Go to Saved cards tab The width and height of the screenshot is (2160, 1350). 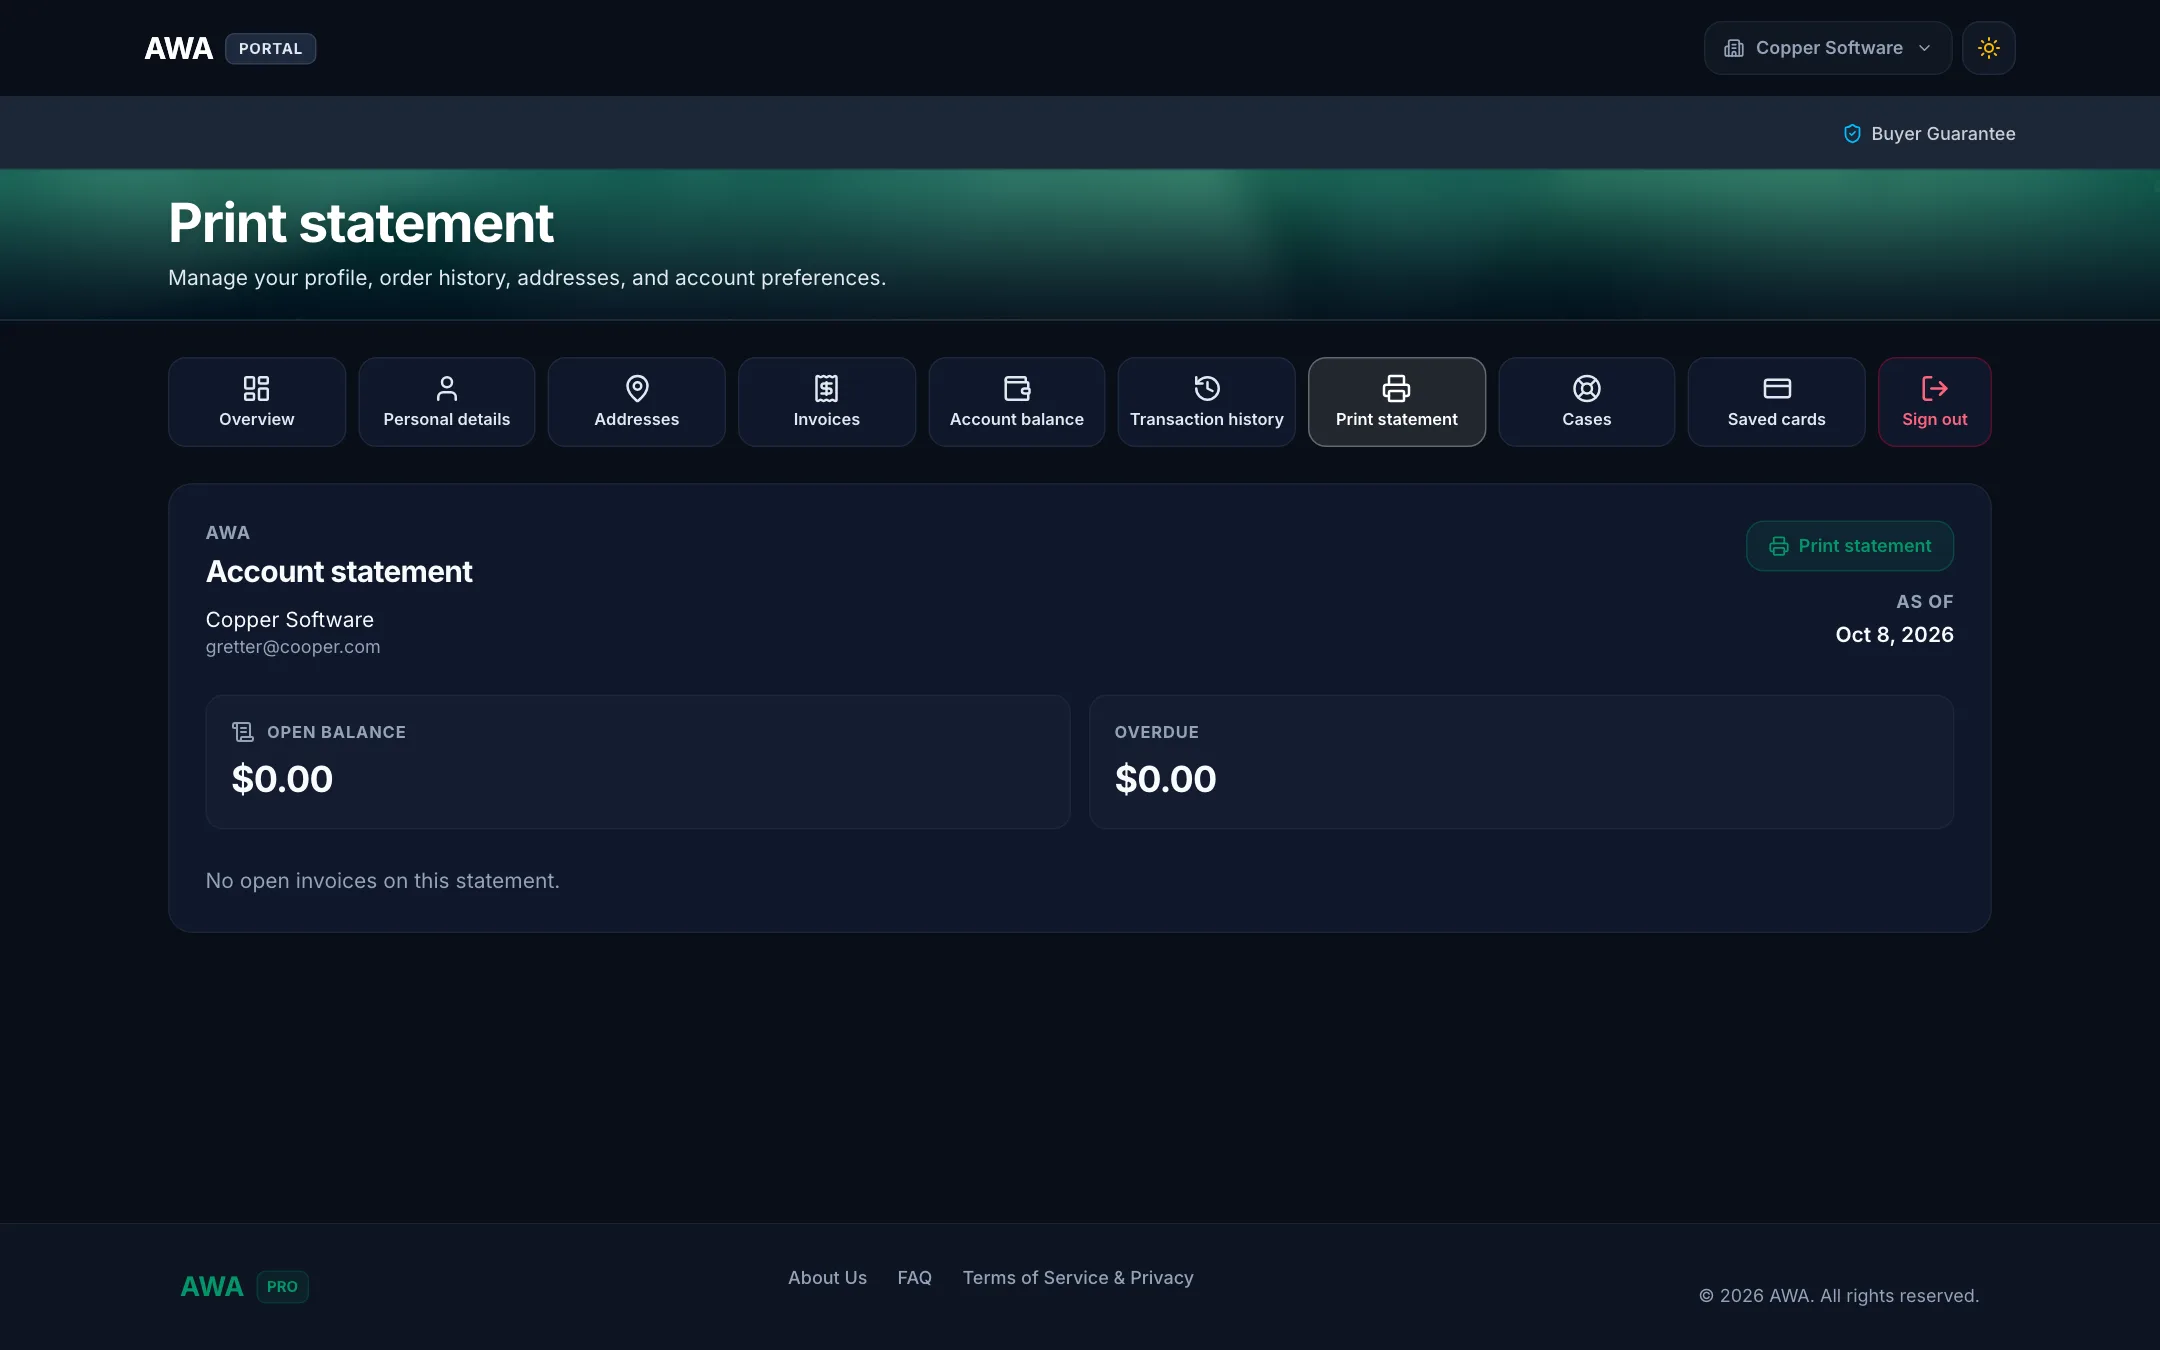coord(1777,402)
